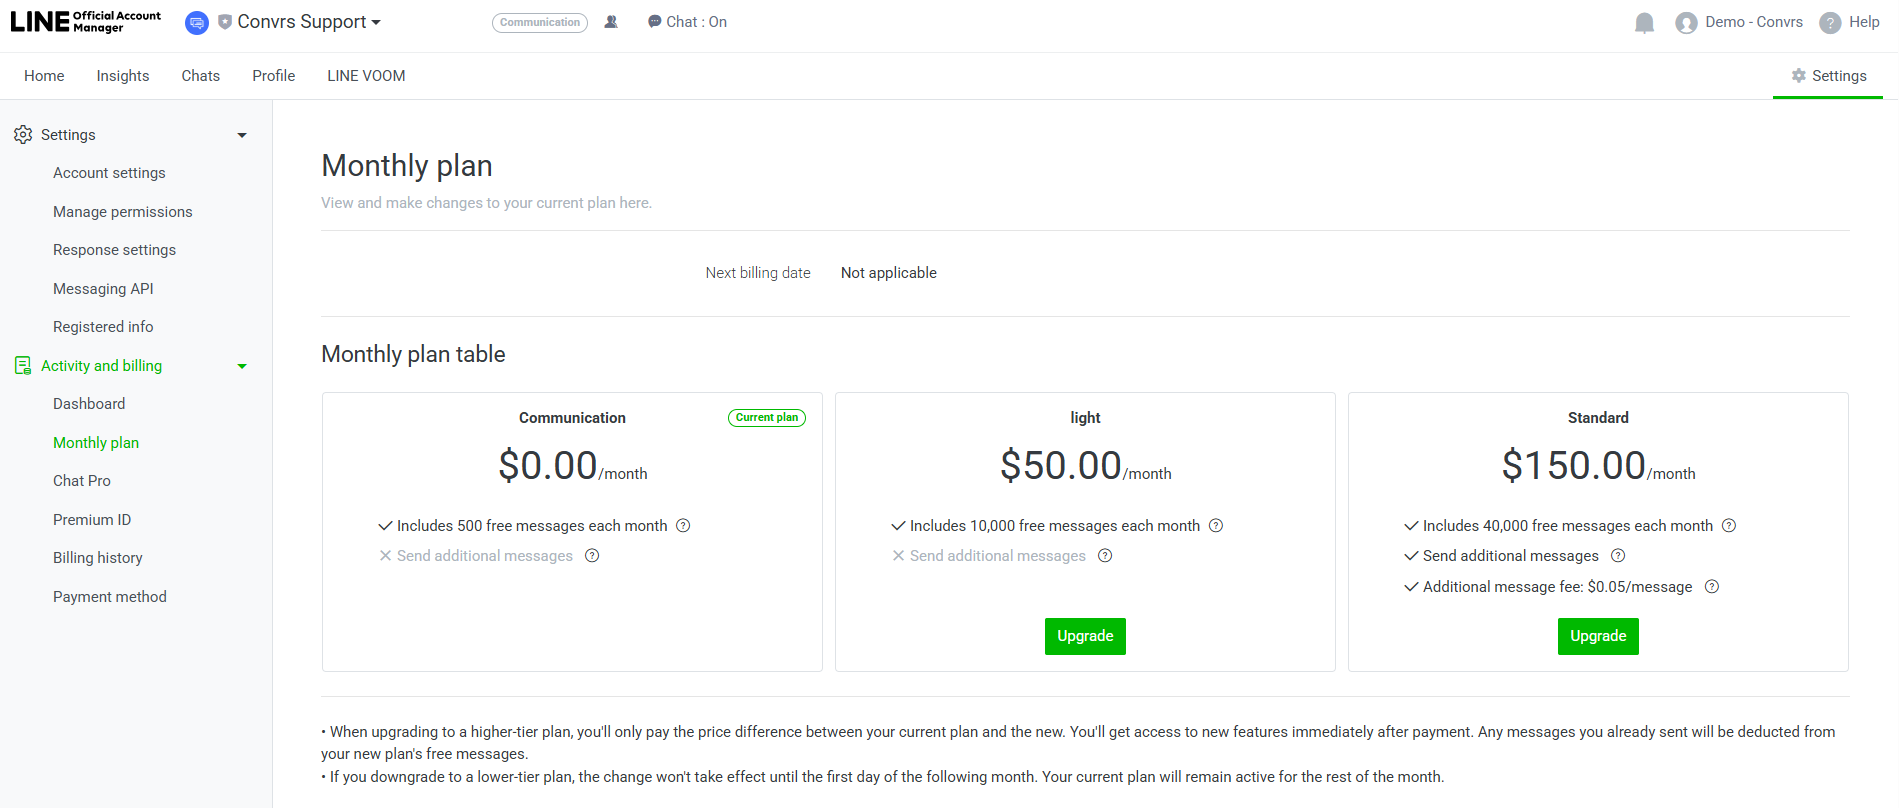Switch to the Insights tab
Viewport: 1899px width, 808px height.
(x=123, y=76)
